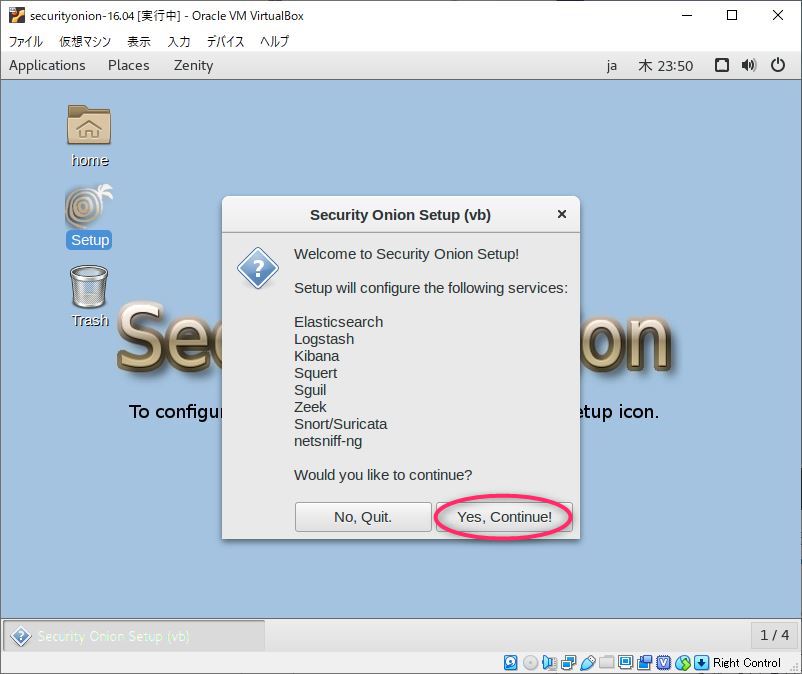The height and width of the screenshot is (674, 802).
Task: Click the Zeek service text
Action: click(310, 407)
